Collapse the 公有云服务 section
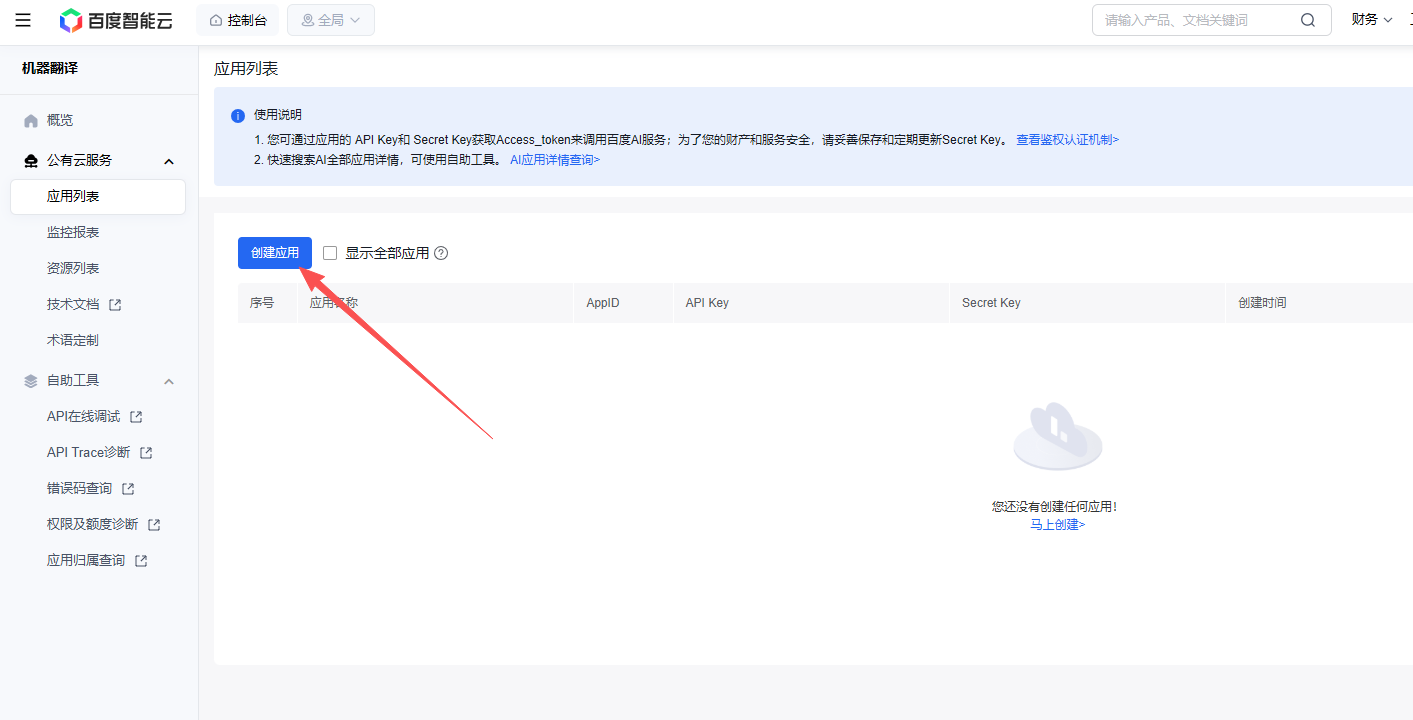The image size is (1413, 720). (169, 161)
